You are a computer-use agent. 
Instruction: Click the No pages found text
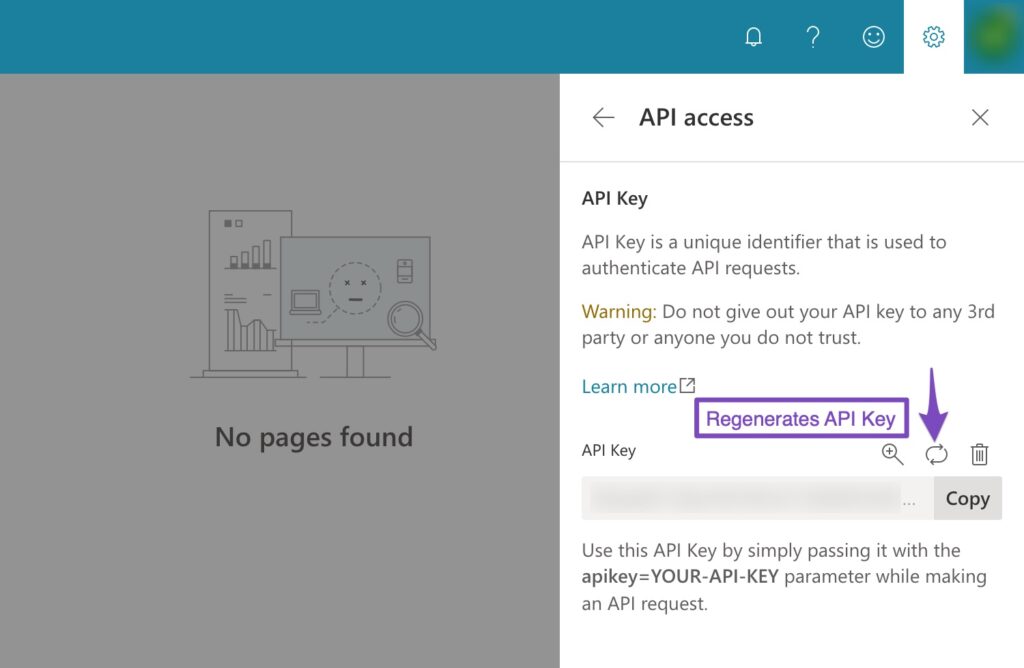pyautogui.click(x=314, y=437)
